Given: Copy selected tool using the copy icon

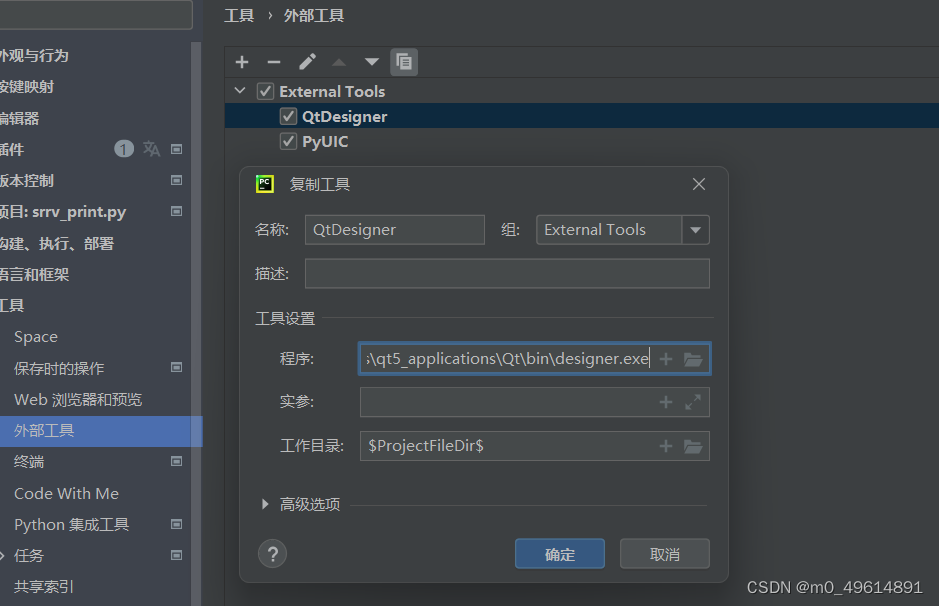Looking at the screenshot, I should point(404,62).
